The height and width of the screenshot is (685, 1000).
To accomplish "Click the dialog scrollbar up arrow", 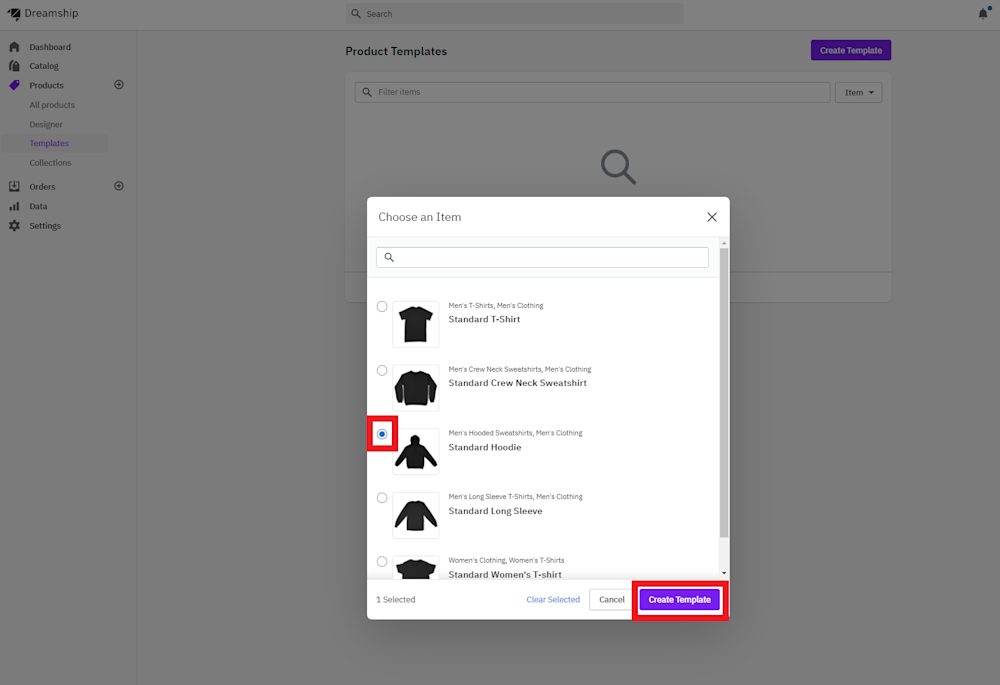I will click(x=724, y=244).
